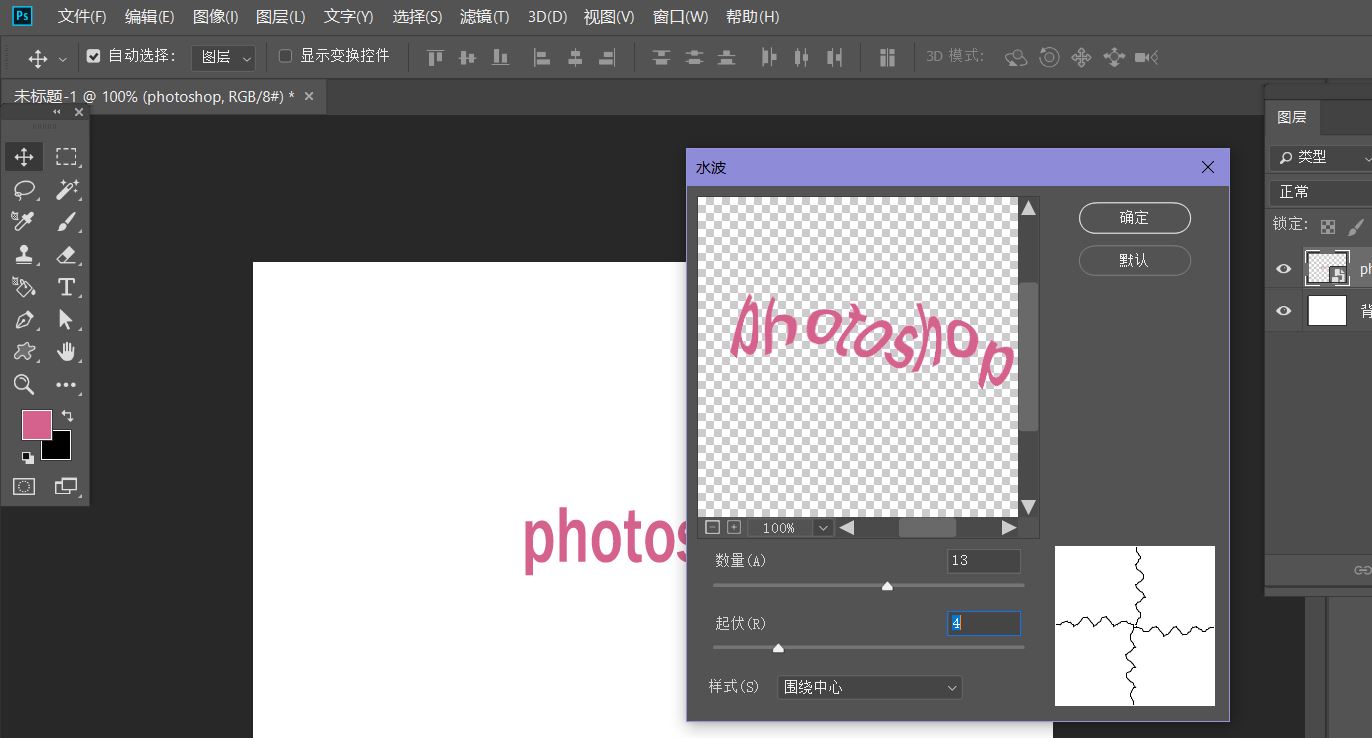Viewport: 1372px width, 738px height.
Task: Select the Eyedropper tool
Action: point(24,222)
